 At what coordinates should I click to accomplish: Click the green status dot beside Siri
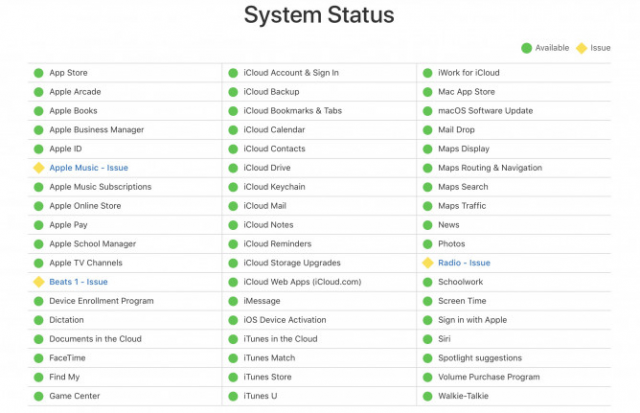click(x=428, y=339)
